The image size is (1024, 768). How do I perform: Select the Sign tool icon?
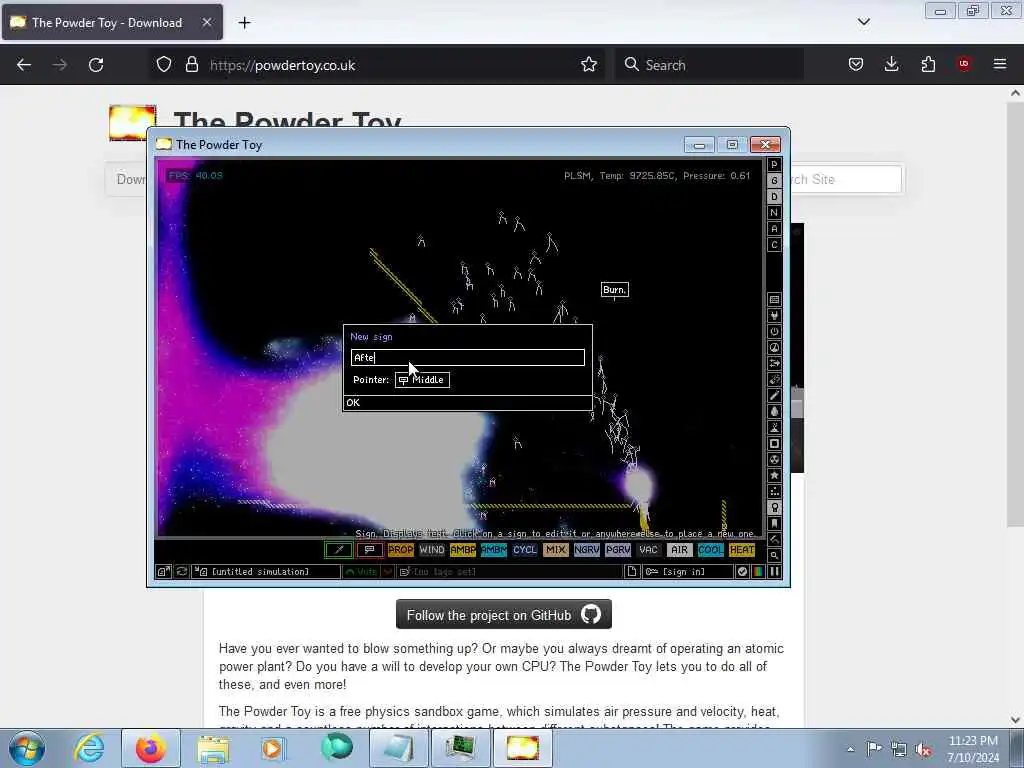coord(370,550)
